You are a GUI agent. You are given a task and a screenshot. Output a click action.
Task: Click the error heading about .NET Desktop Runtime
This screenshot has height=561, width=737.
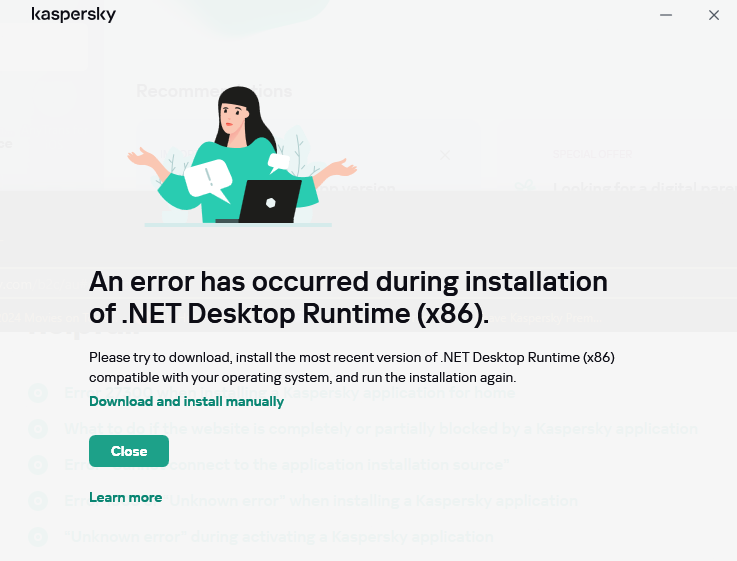pyautogui.click(x=348, y=297)
